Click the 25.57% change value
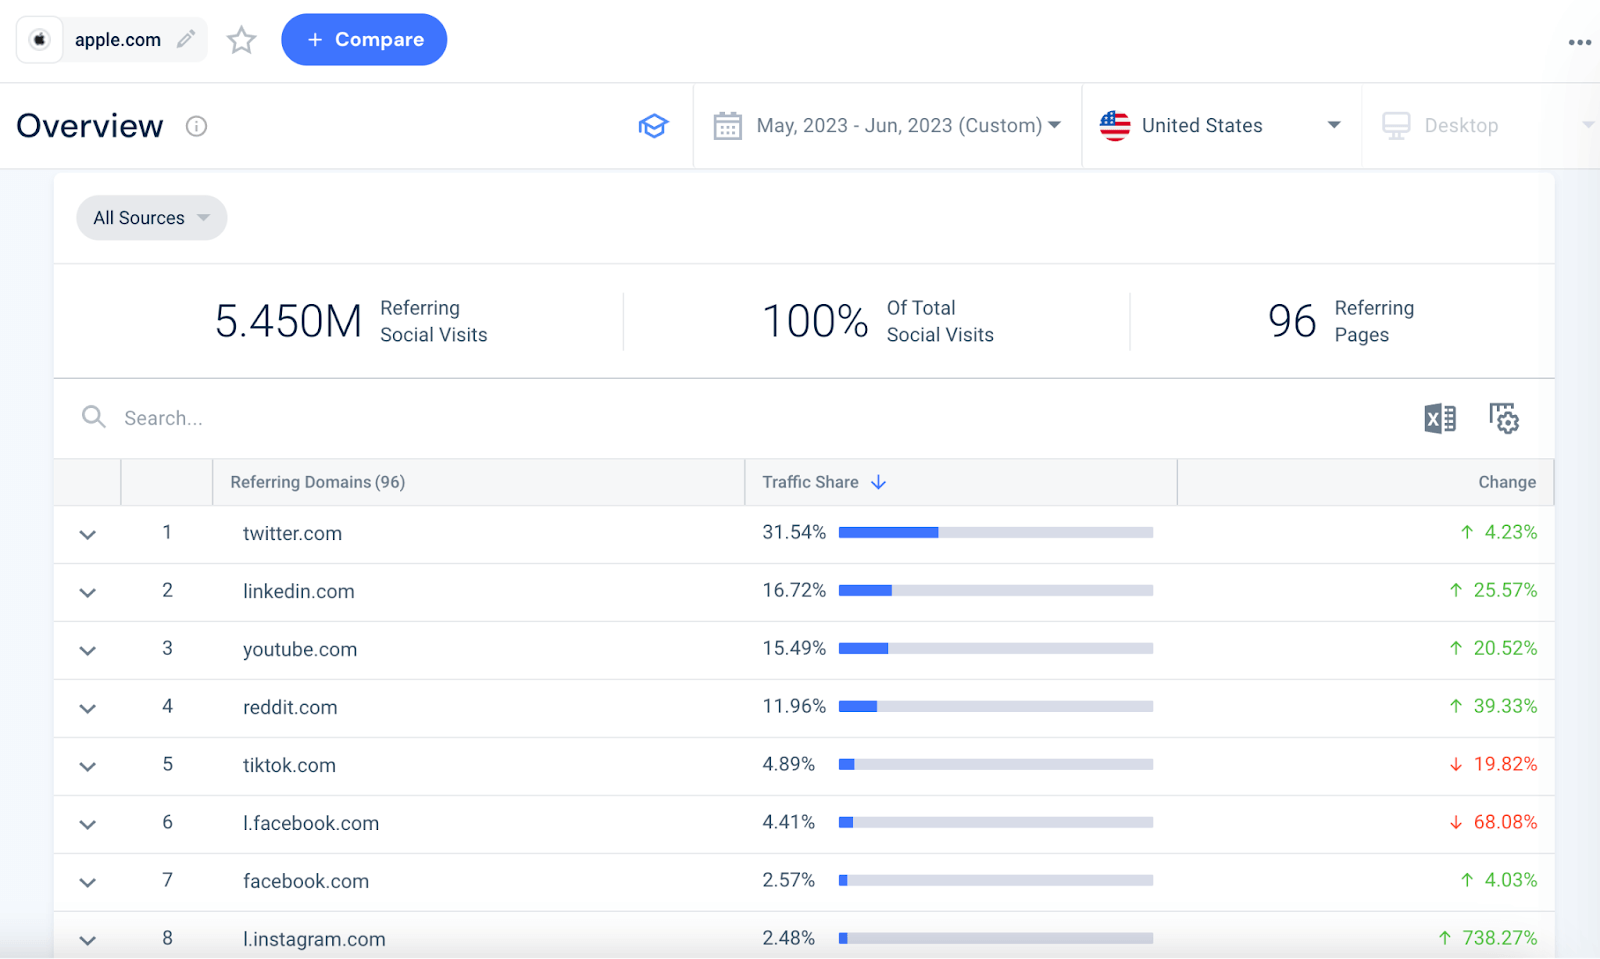 coord(1505,590)
